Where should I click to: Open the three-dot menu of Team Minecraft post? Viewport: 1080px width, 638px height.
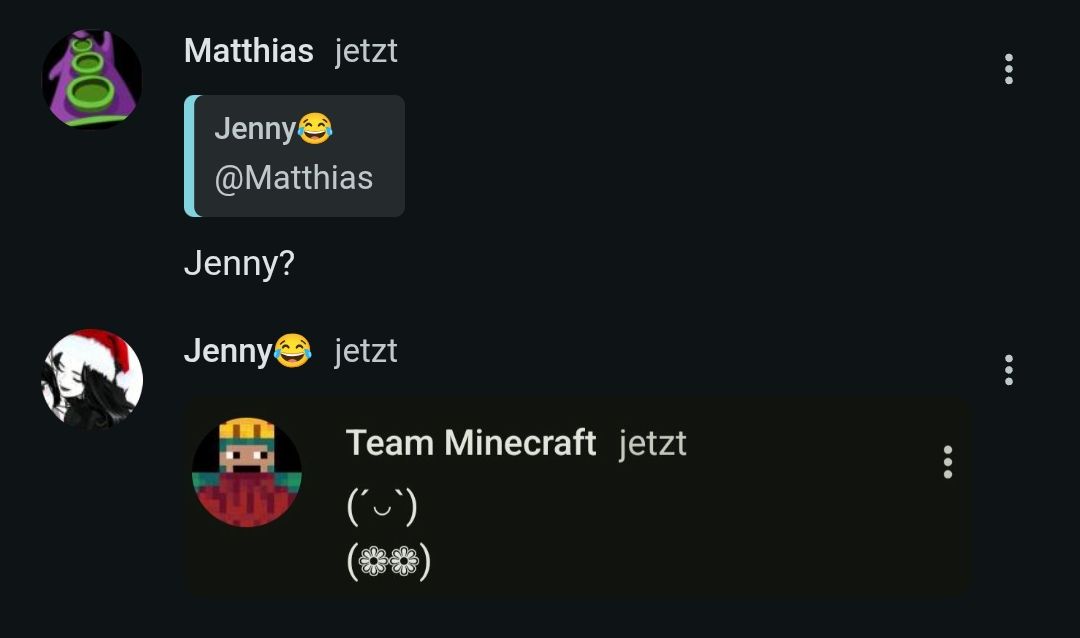pyautogui.click(x=948, y=462)
